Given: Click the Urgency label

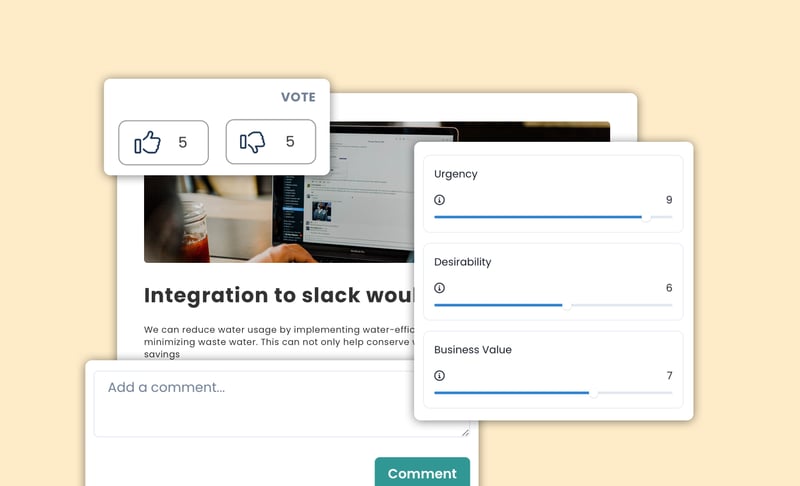Looking at the screenshot, I should click(456, 174).
